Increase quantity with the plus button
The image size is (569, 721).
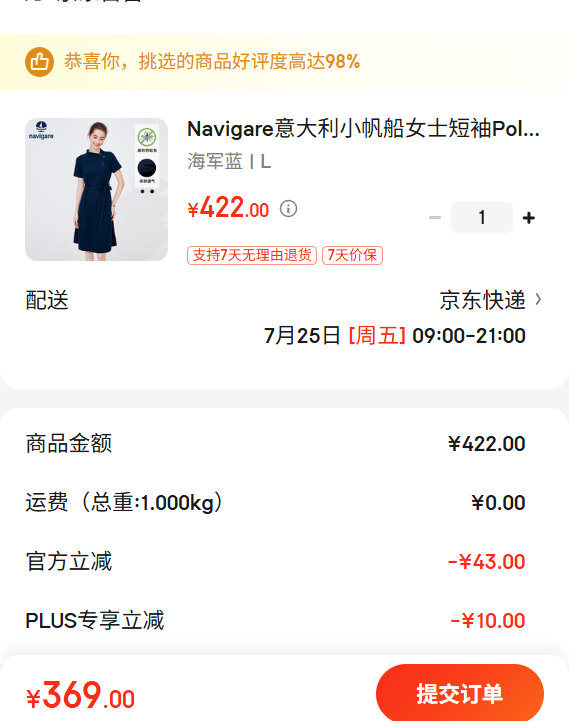529,217
